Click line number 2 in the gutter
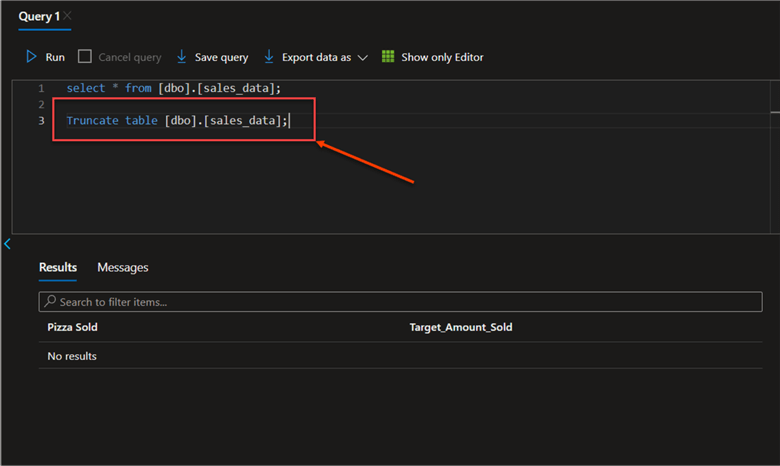Viewport: 780px width, 466px height. (x=41, y=104)
